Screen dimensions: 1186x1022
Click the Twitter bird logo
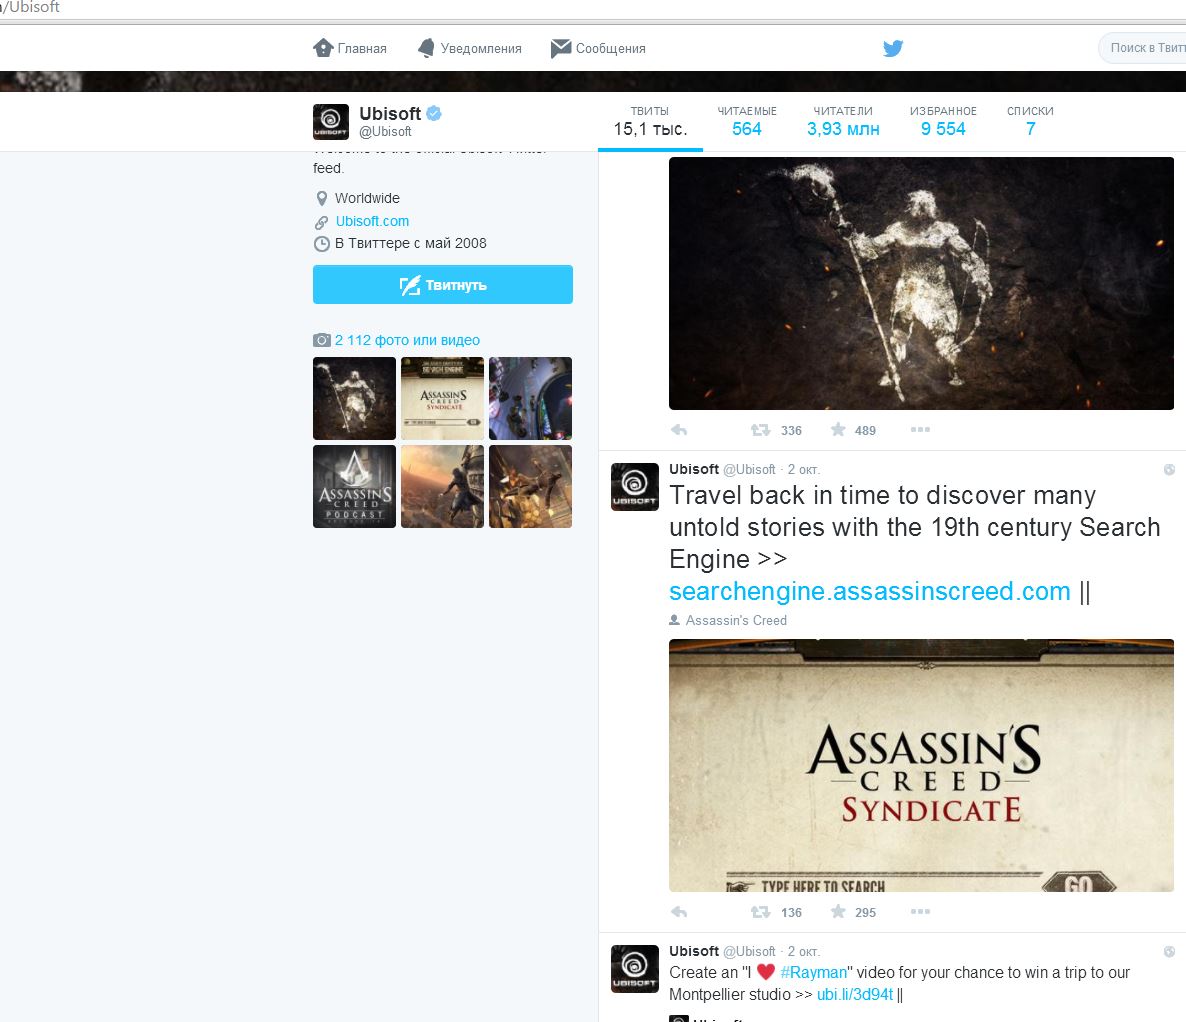(893, 48)
